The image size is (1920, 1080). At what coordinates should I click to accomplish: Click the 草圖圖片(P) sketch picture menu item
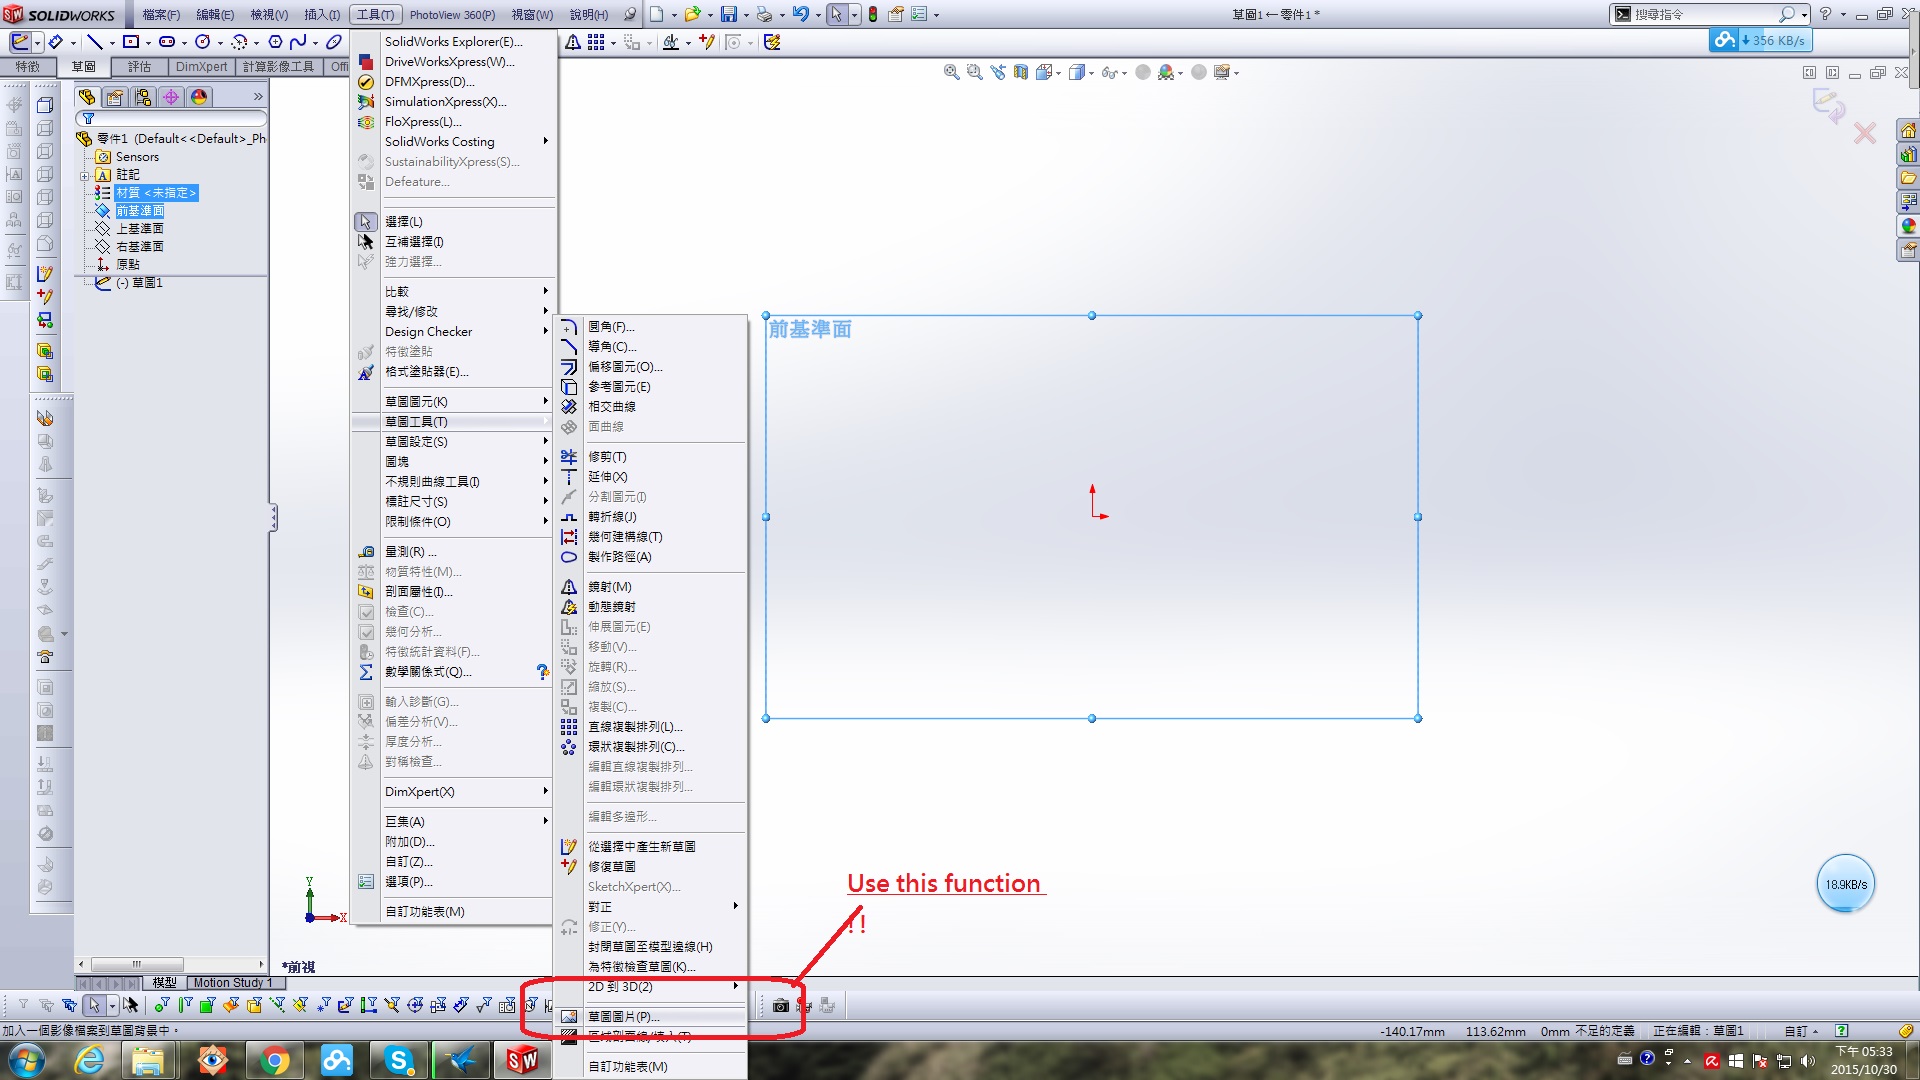[623, 1016]
